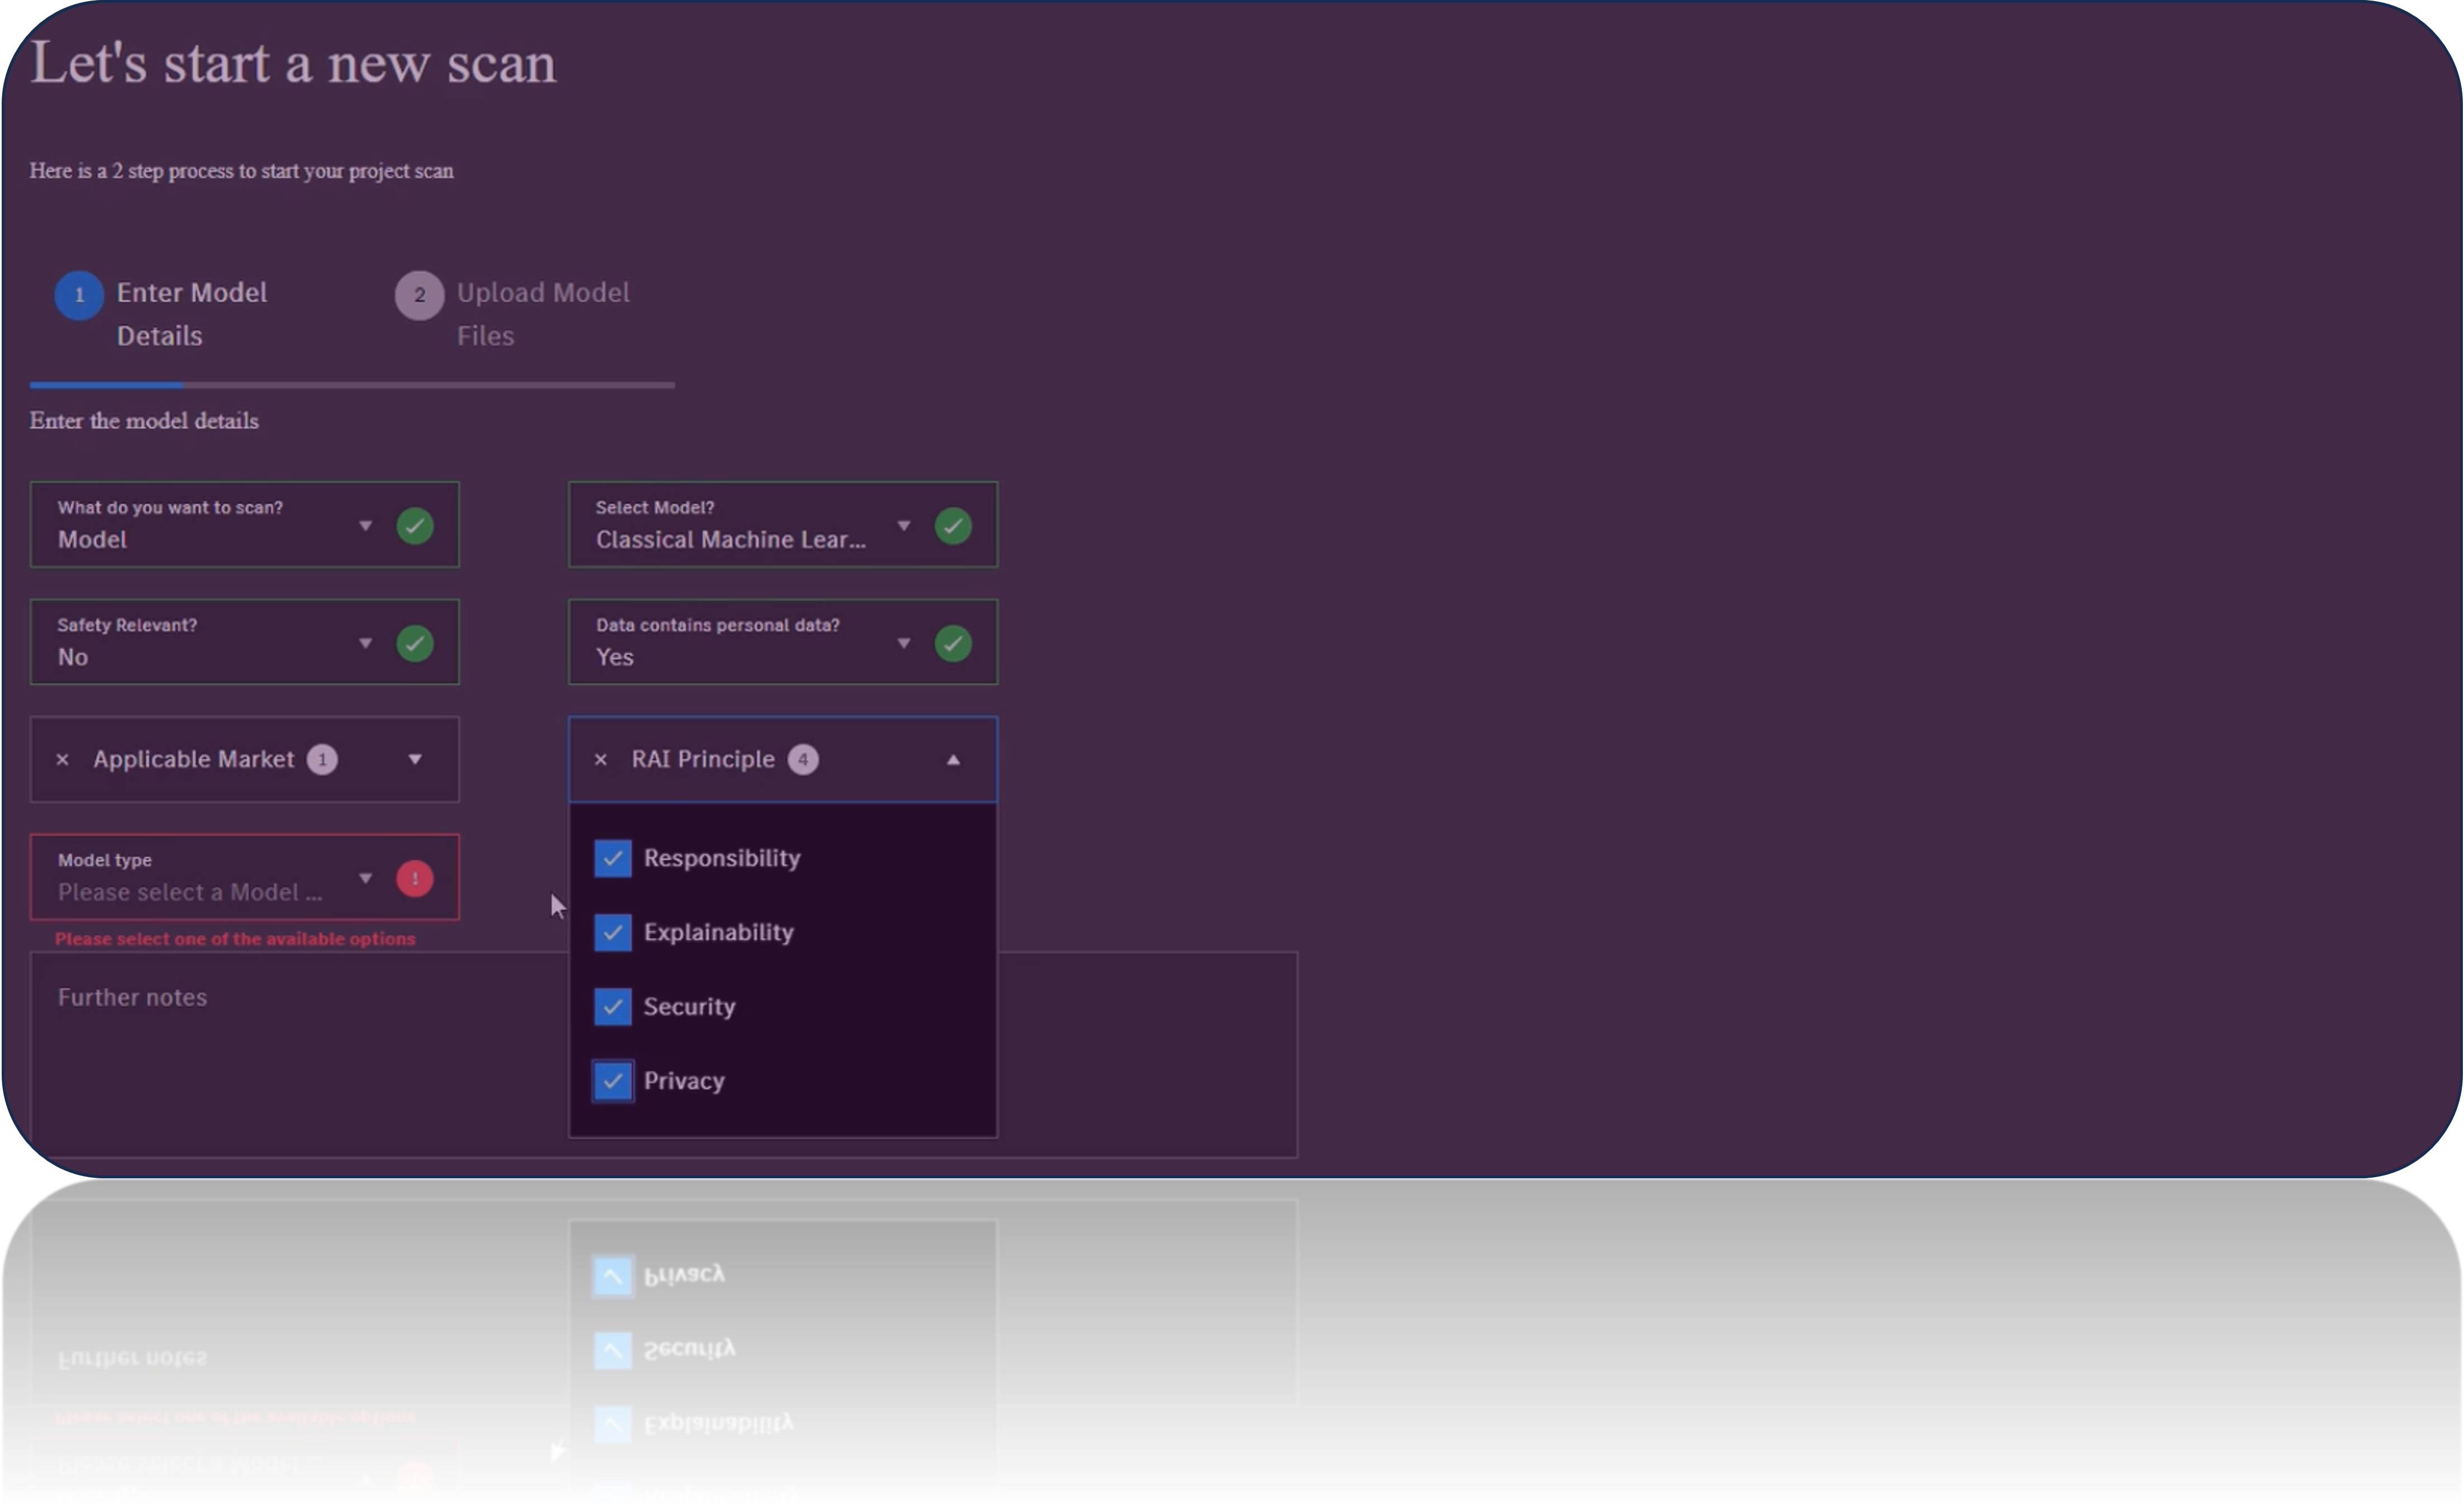This screenshot has width=2464, height=1504.
Task: Click the '2 step process' description text
Action: click(241, 171)
